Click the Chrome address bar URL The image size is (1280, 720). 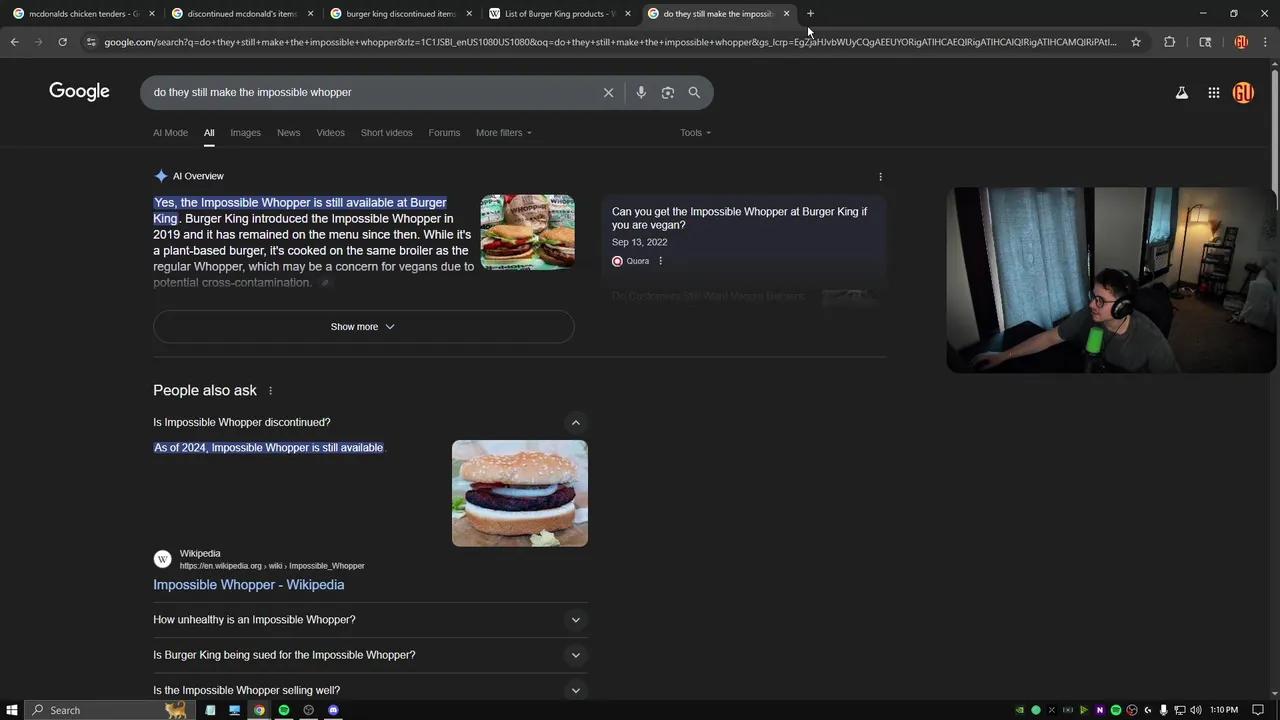[x=610, y=42]
